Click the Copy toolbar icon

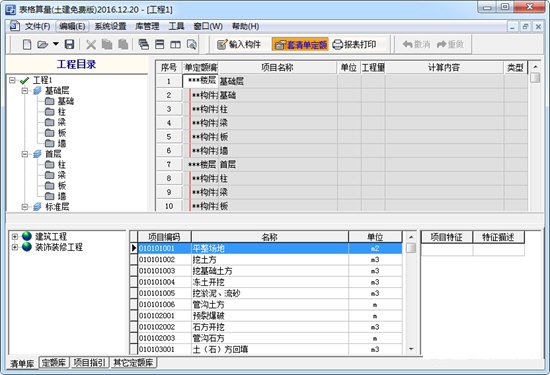pos(107,45)
